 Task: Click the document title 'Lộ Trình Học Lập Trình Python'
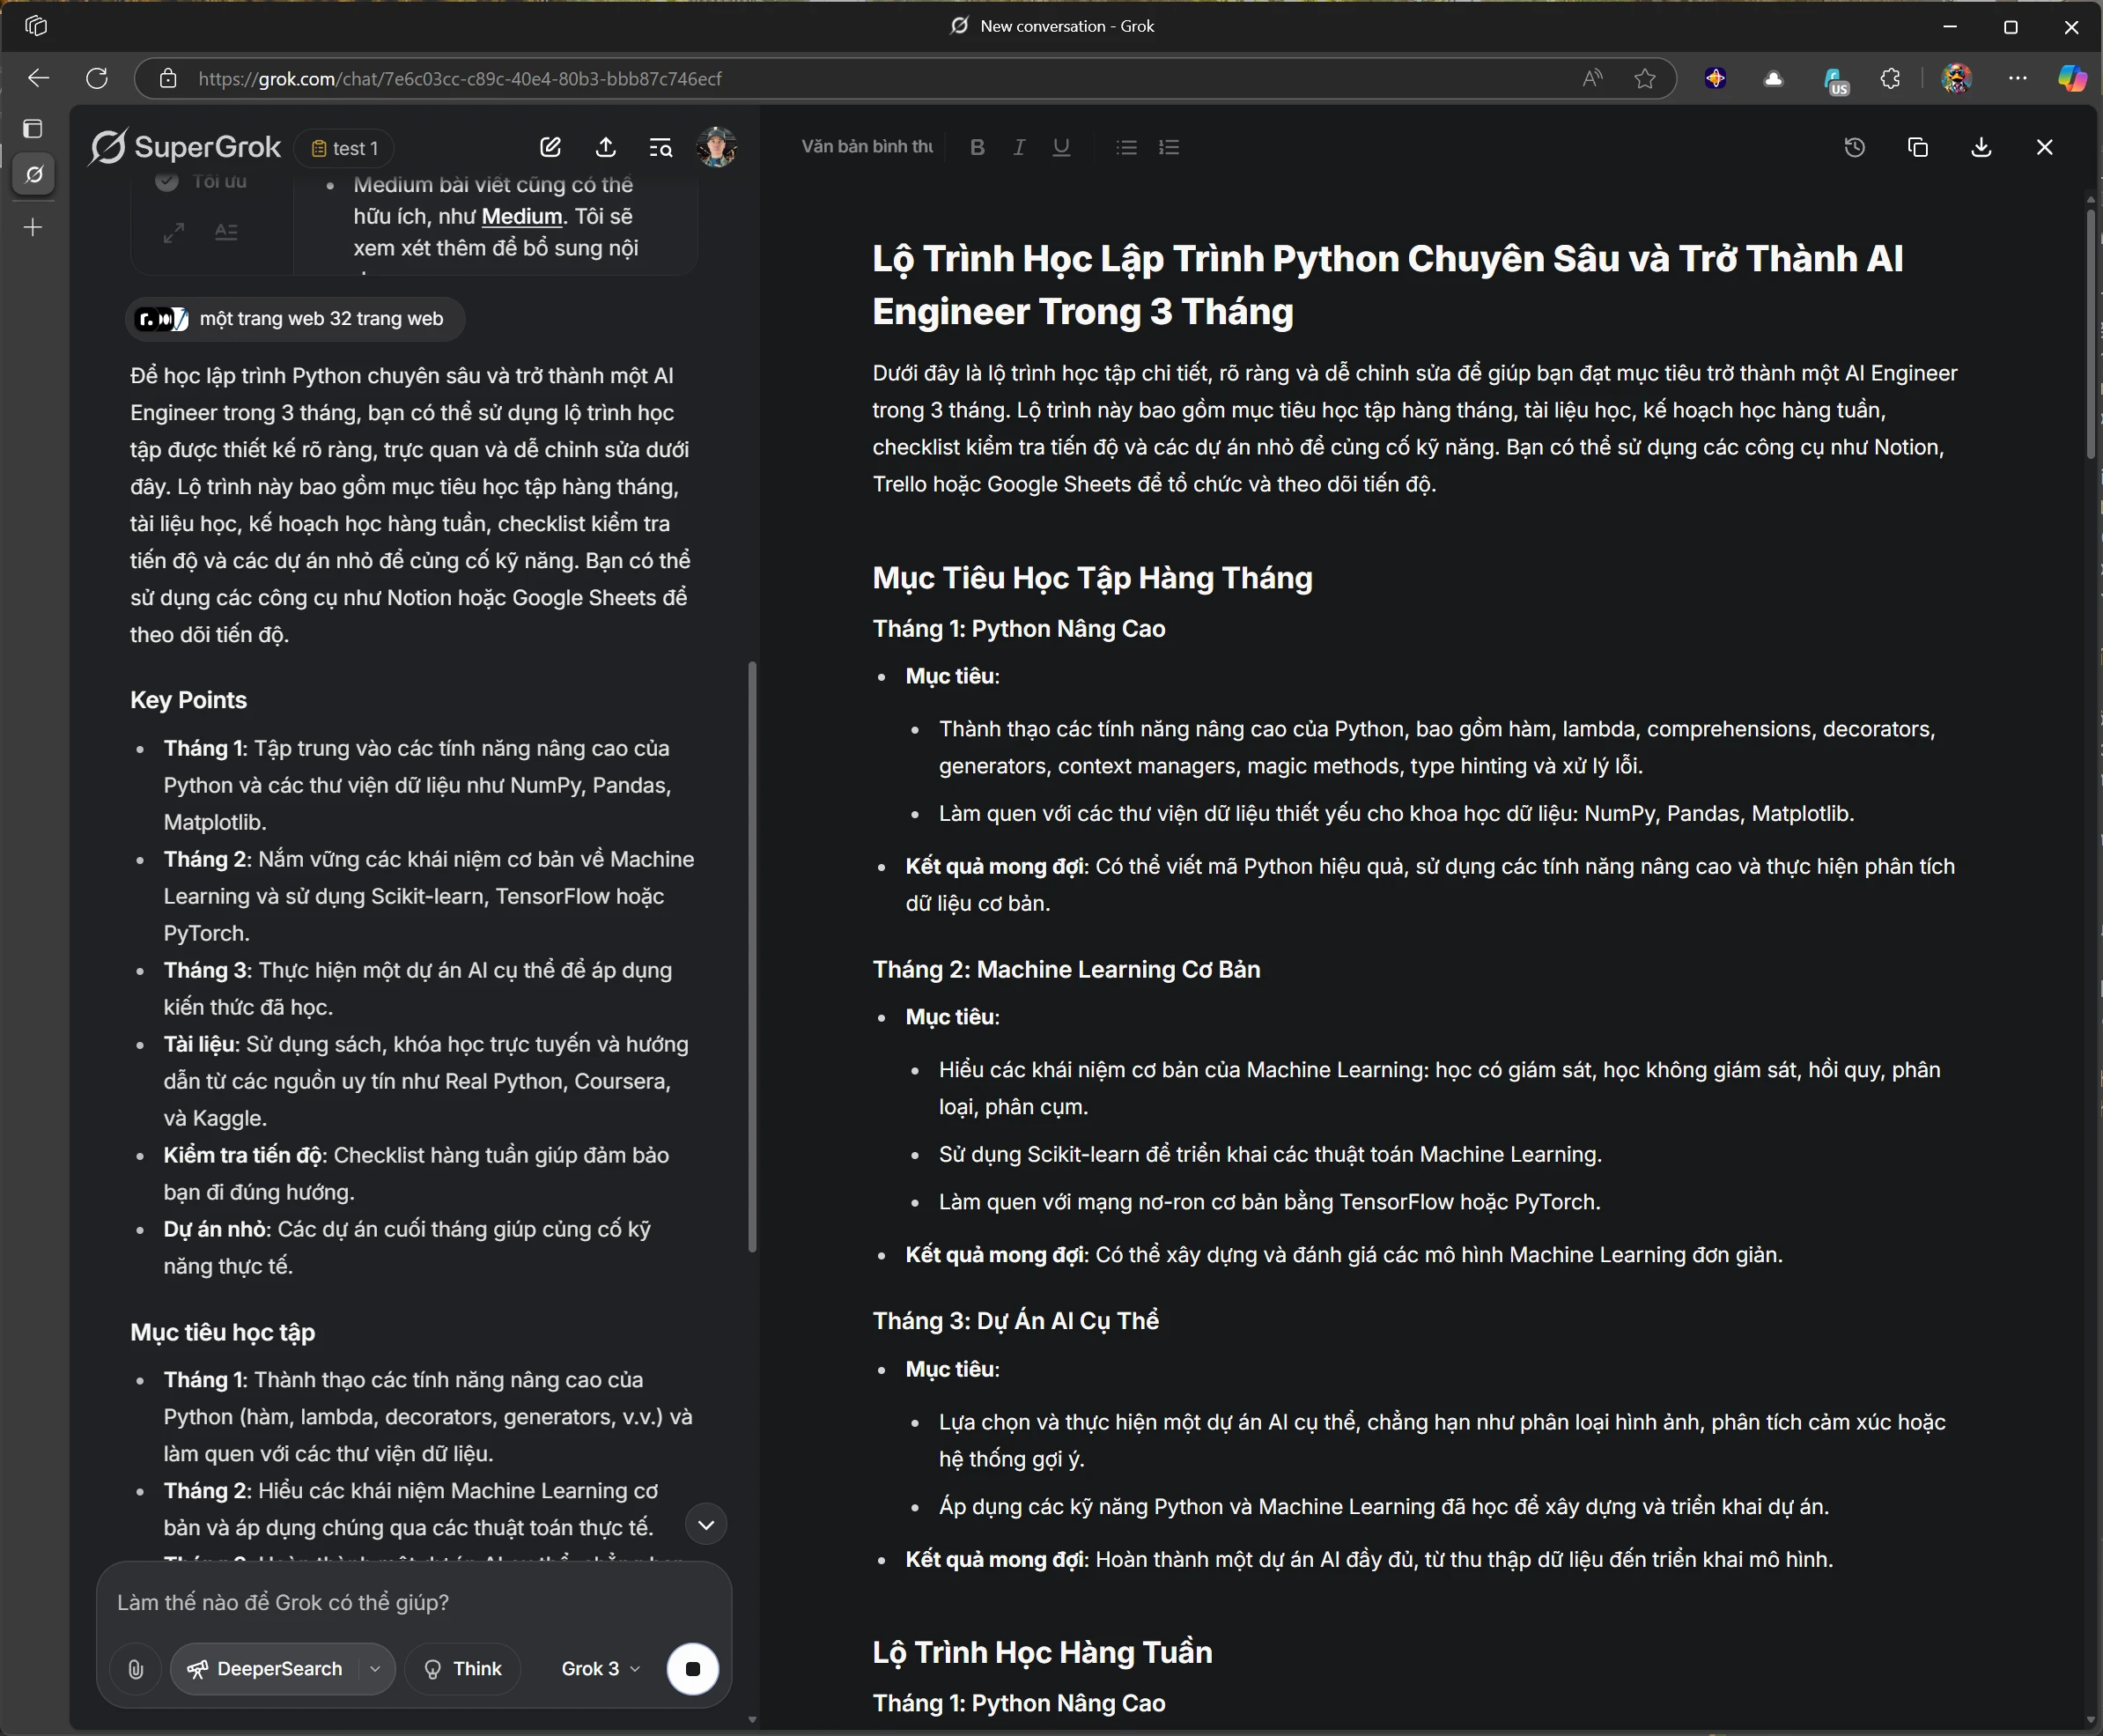point(1388,285)
